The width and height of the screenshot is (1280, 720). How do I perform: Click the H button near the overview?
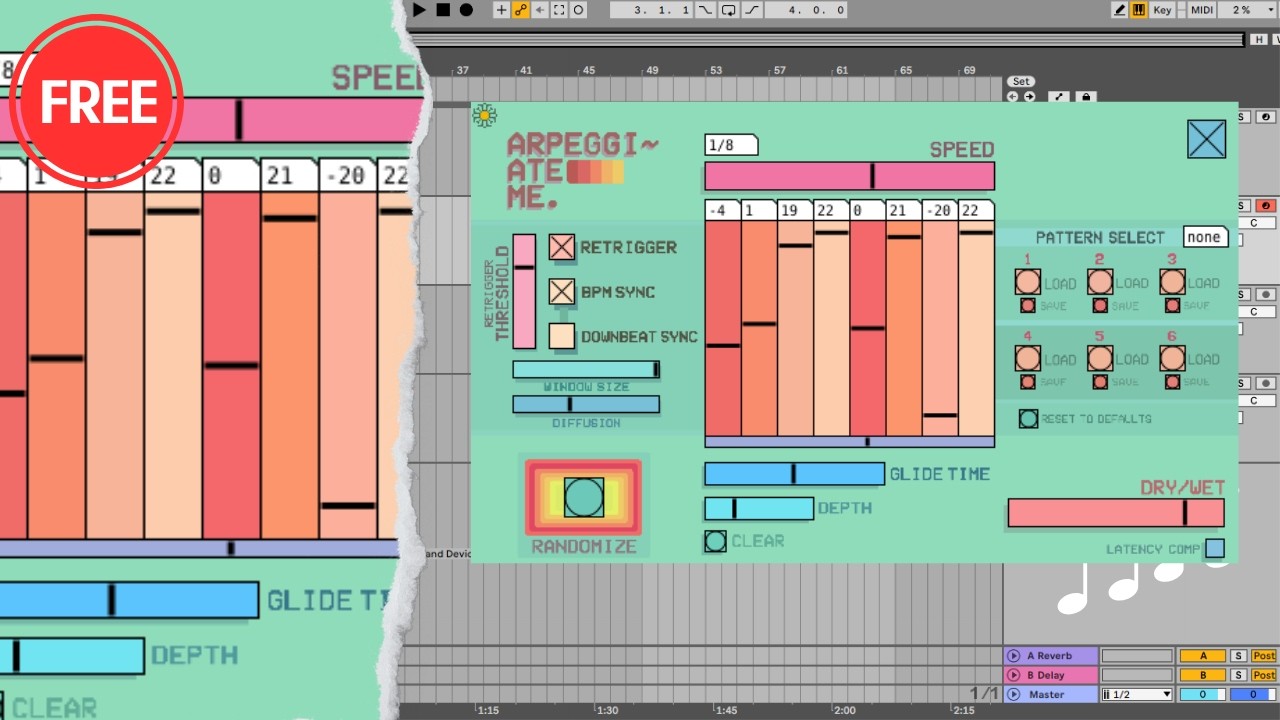[x=1259, y=39]
